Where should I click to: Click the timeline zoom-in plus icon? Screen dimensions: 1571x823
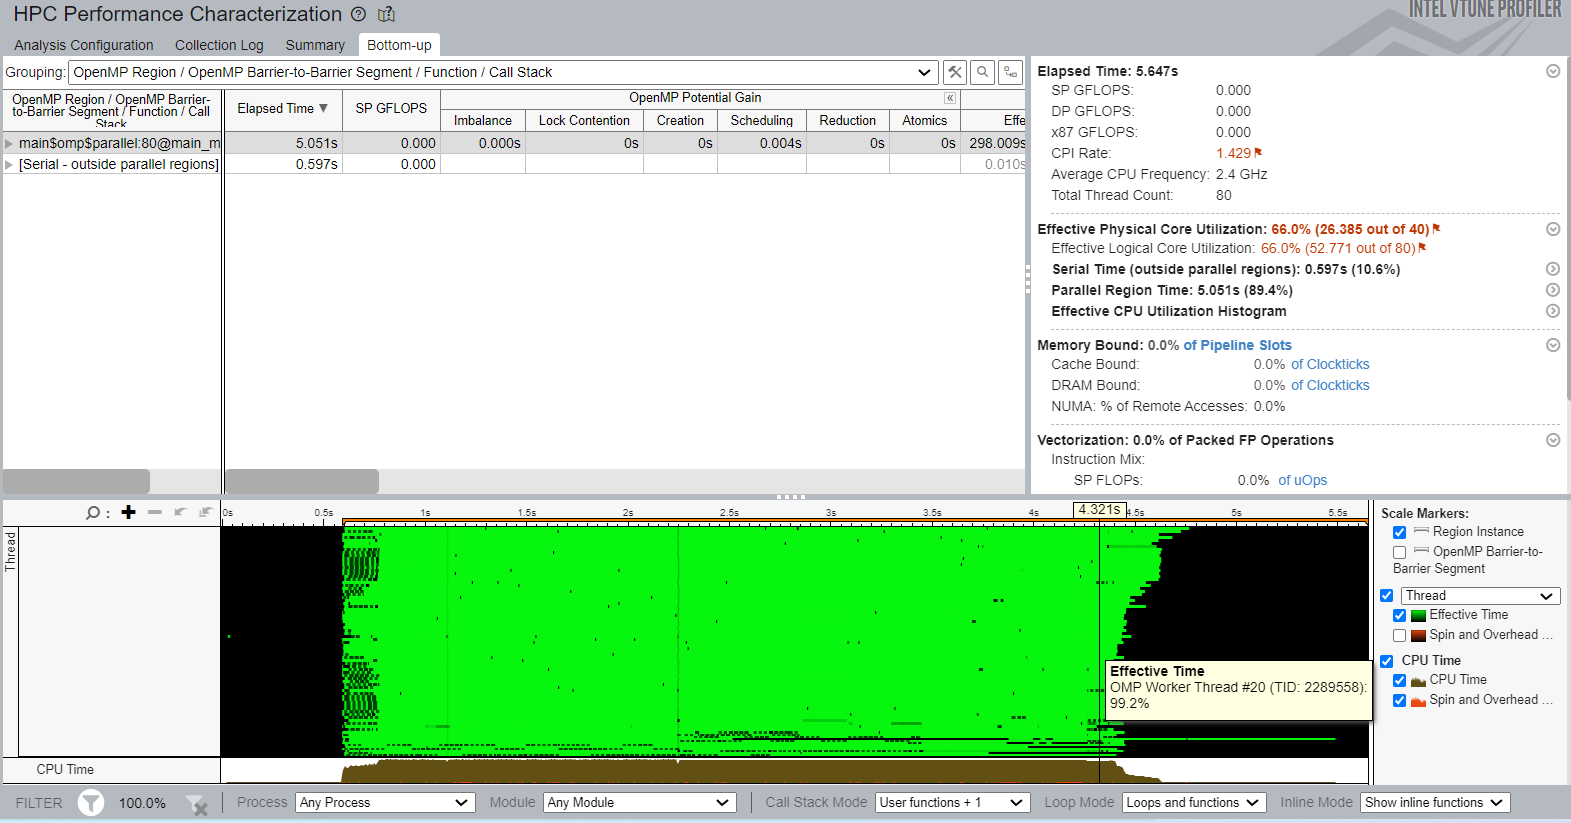[x=128, y=512]
